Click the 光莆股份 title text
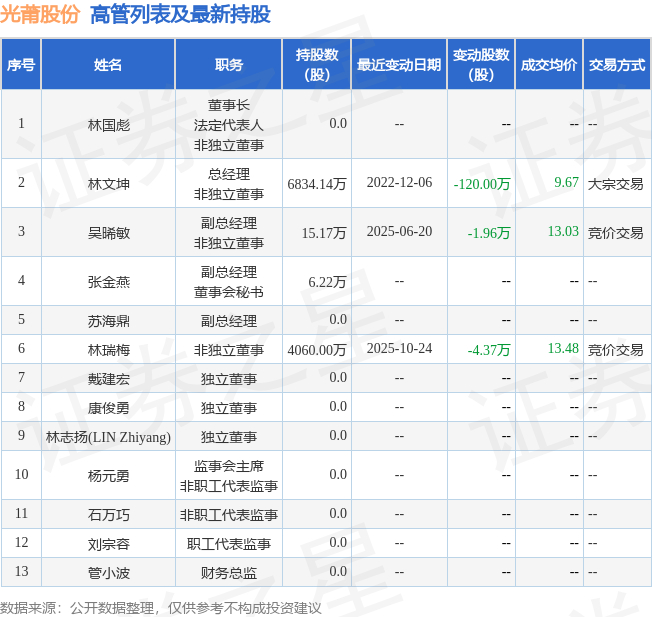 coord(40,14)
